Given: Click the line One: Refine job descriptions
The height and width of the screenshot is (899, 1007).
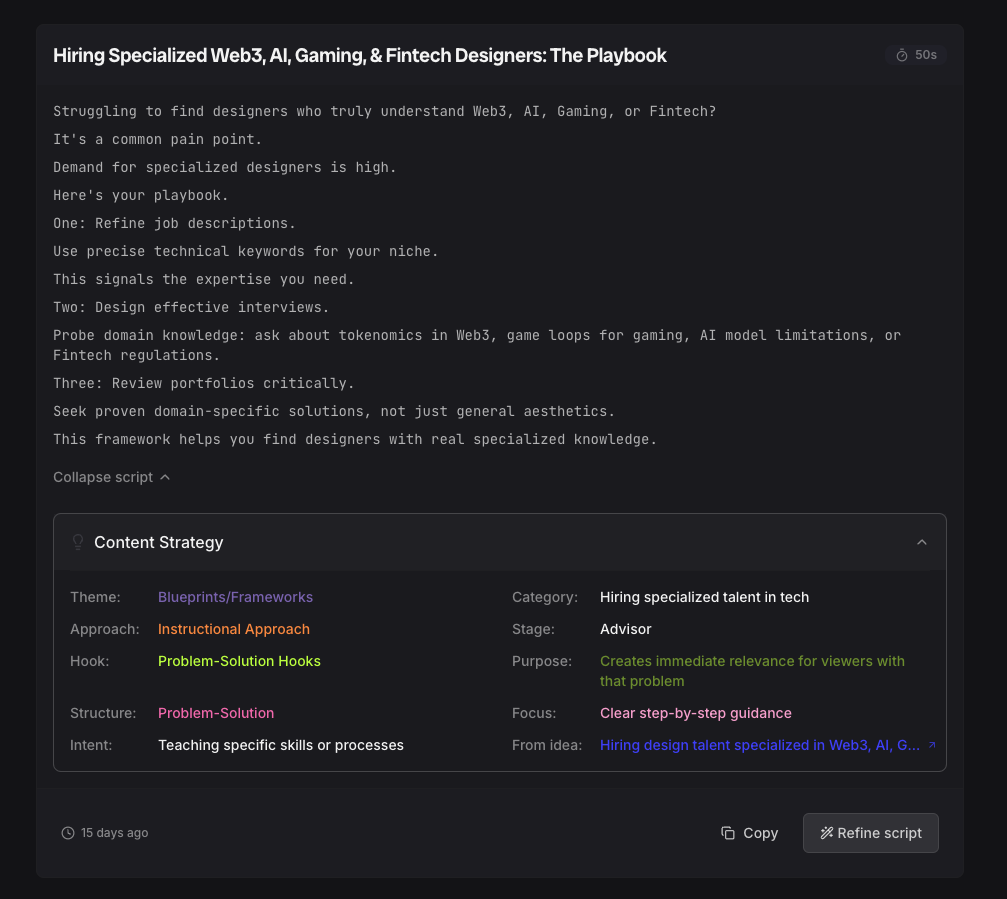Looking at the screenshot, I should 174,223.
